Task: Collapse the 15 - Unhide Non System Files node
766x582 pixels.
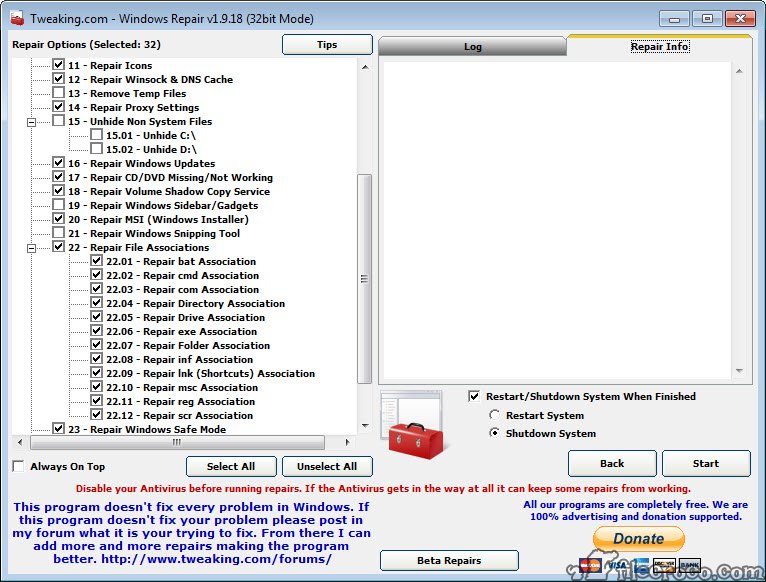Action: (x=31, y=122)
